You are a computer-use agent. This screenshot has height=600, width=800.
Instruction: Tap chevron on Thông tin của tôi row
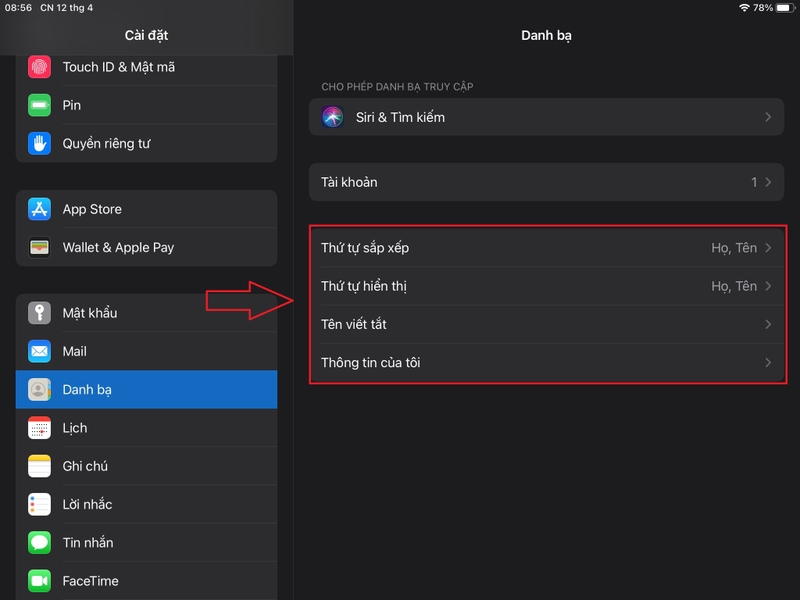click(x=768, y=362)
